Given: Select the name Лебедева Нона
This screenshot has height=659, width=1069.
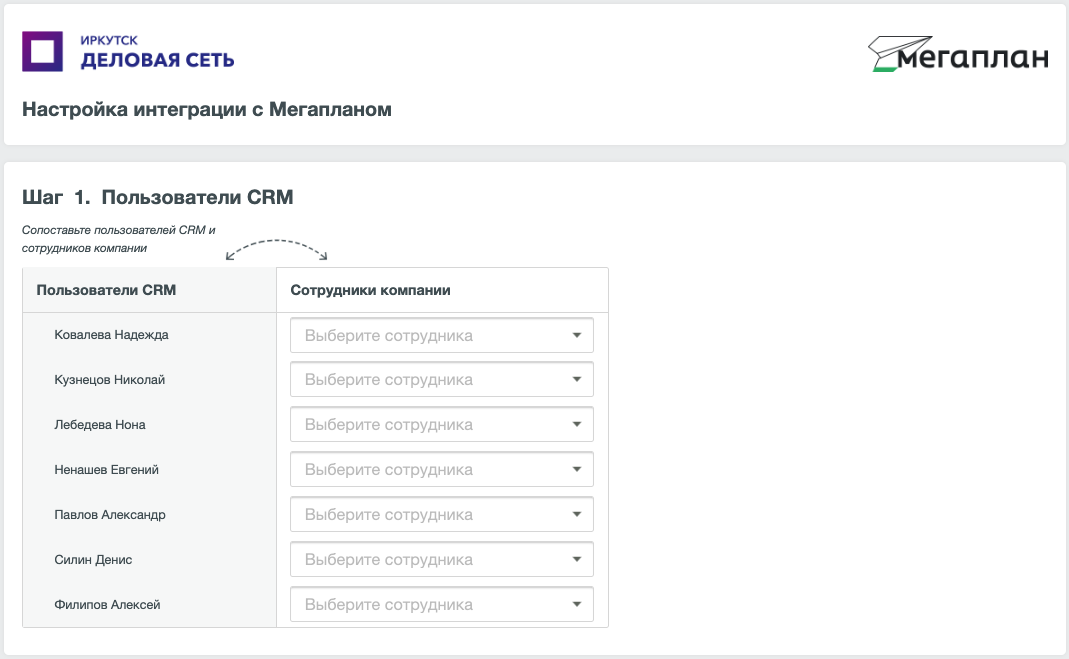Looking at the screenshot, I should coord(100,425).
